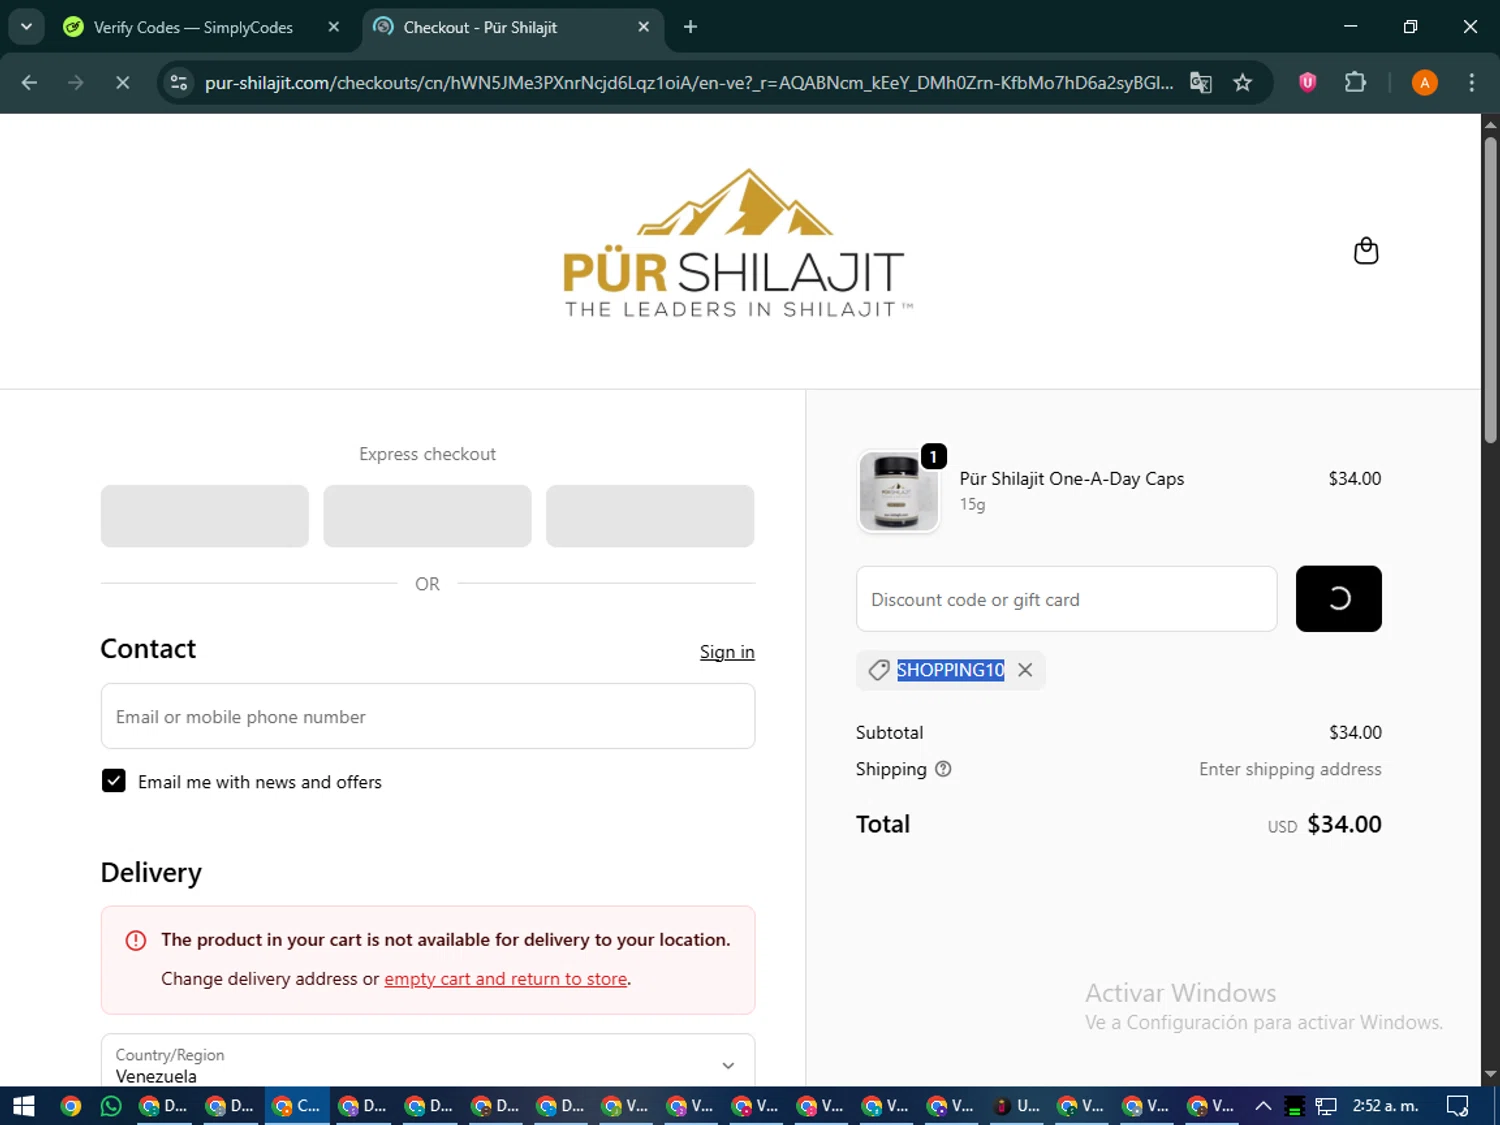Click the error alert icon in Delivery notice
This screenshot has width=1500, height=1125.
[x=136, y=940]
